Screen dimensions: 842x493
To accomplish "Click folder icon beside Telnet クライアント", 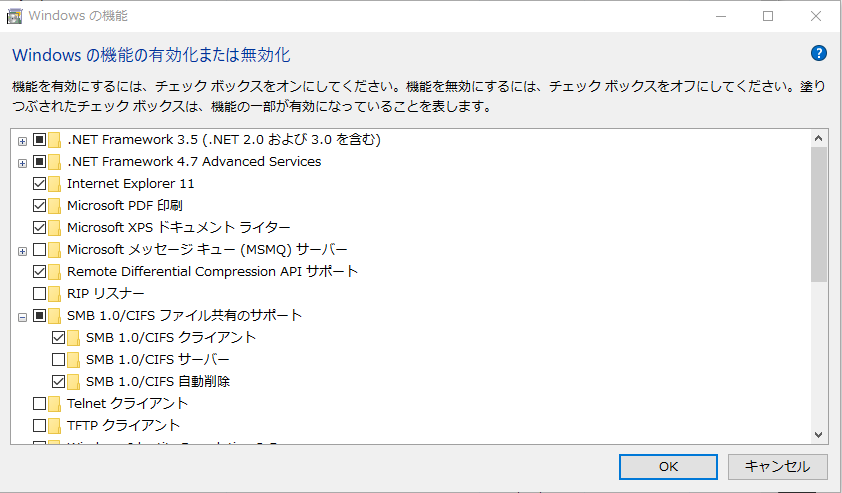I will coord(54,403).
